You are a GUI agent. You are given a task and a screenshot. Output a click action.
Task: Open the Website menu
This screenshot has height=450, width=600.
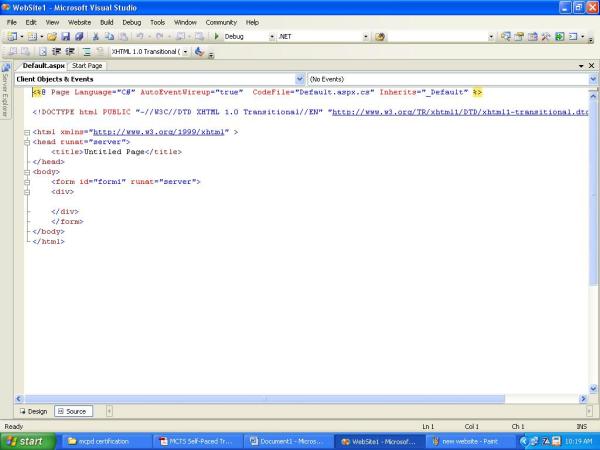tap(79, 23)
